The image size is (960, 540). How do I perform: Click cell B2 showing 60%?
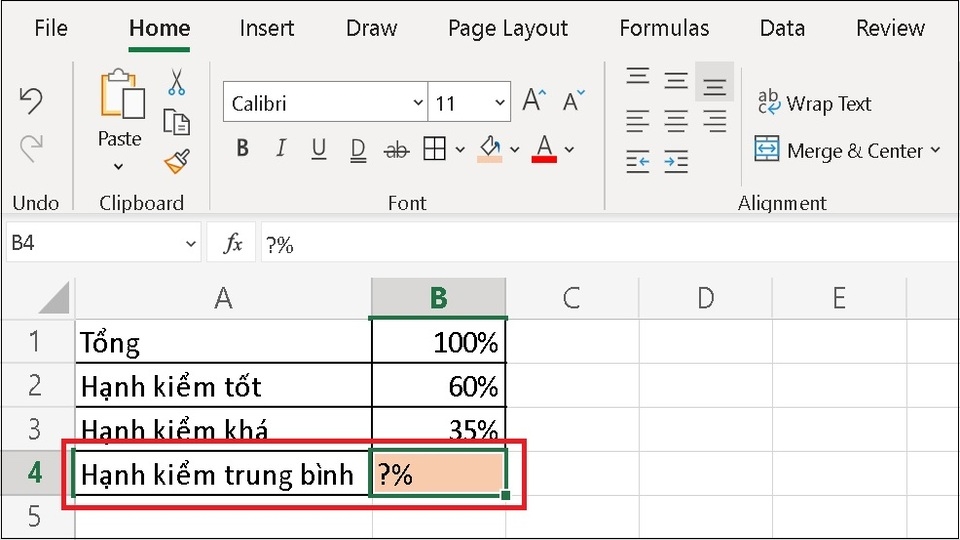pos(438,385)
